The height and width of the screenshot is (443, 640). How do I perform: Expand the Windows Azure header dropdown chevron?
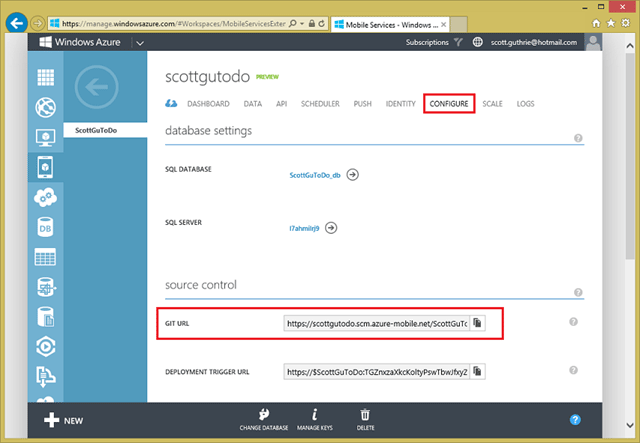(x=140, y=43)
